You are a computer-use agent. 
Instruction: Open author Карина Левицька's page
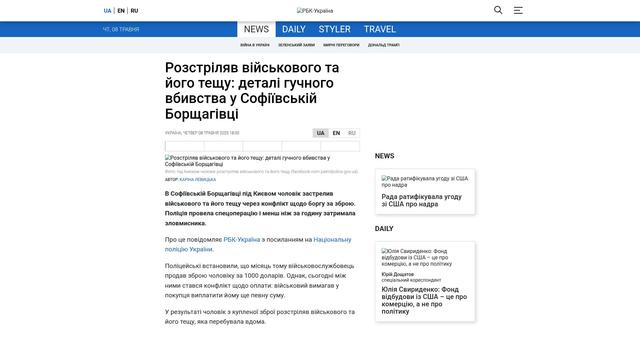tap(198, 180)
